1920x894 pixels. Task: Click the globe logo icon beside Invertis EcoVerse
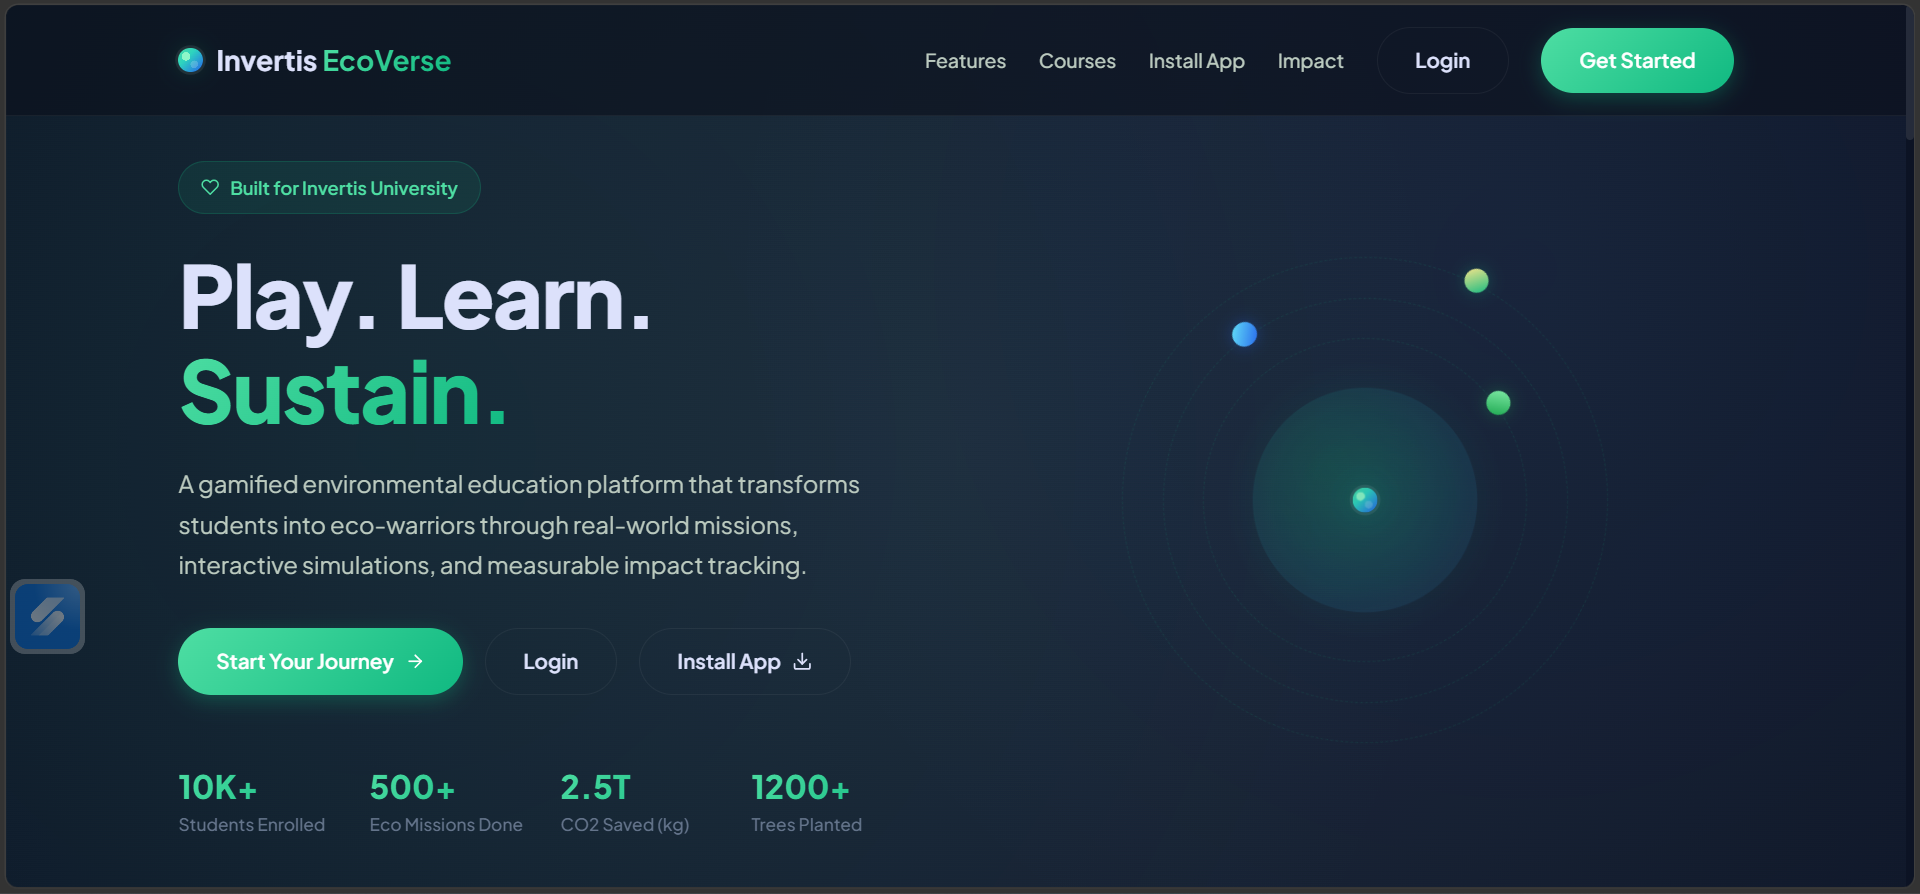[x=190, y=60]
